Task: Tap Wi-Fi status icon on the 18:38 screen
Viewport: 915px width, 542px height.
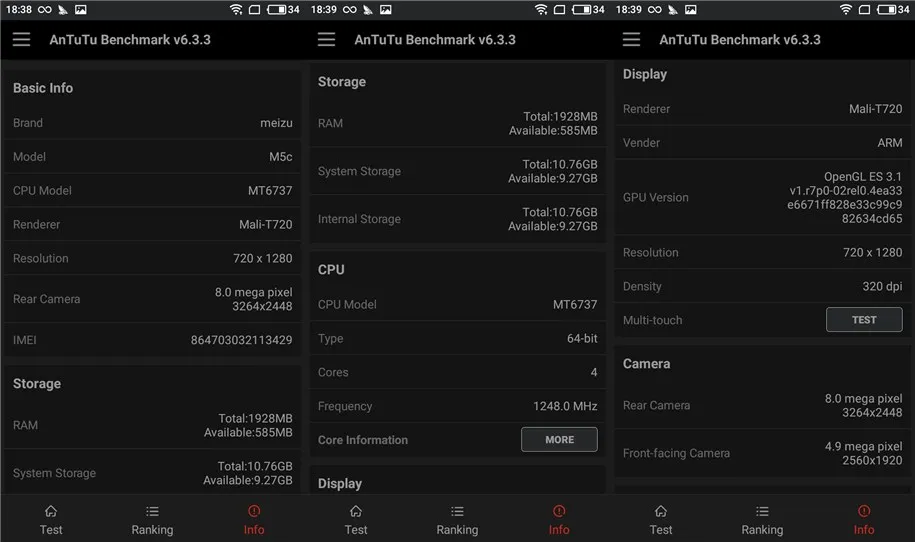Action: (236, 9)
